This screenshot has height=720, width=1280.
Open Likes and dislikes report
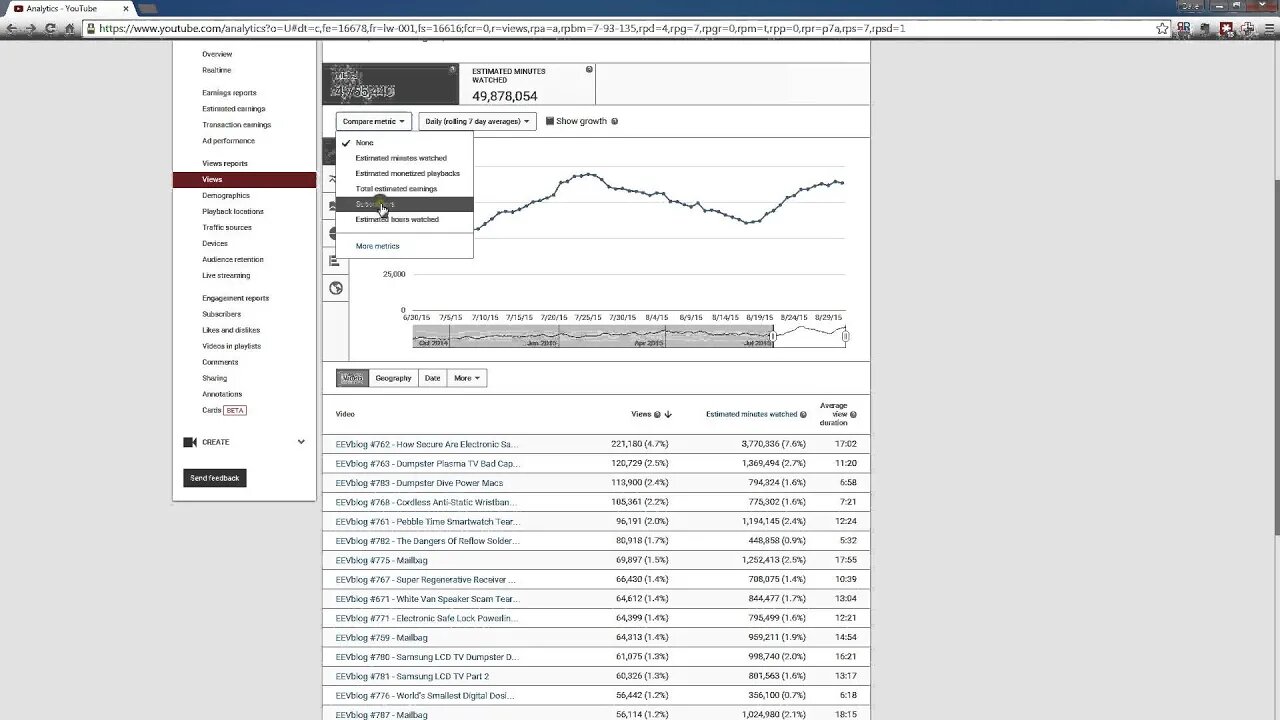231,330
